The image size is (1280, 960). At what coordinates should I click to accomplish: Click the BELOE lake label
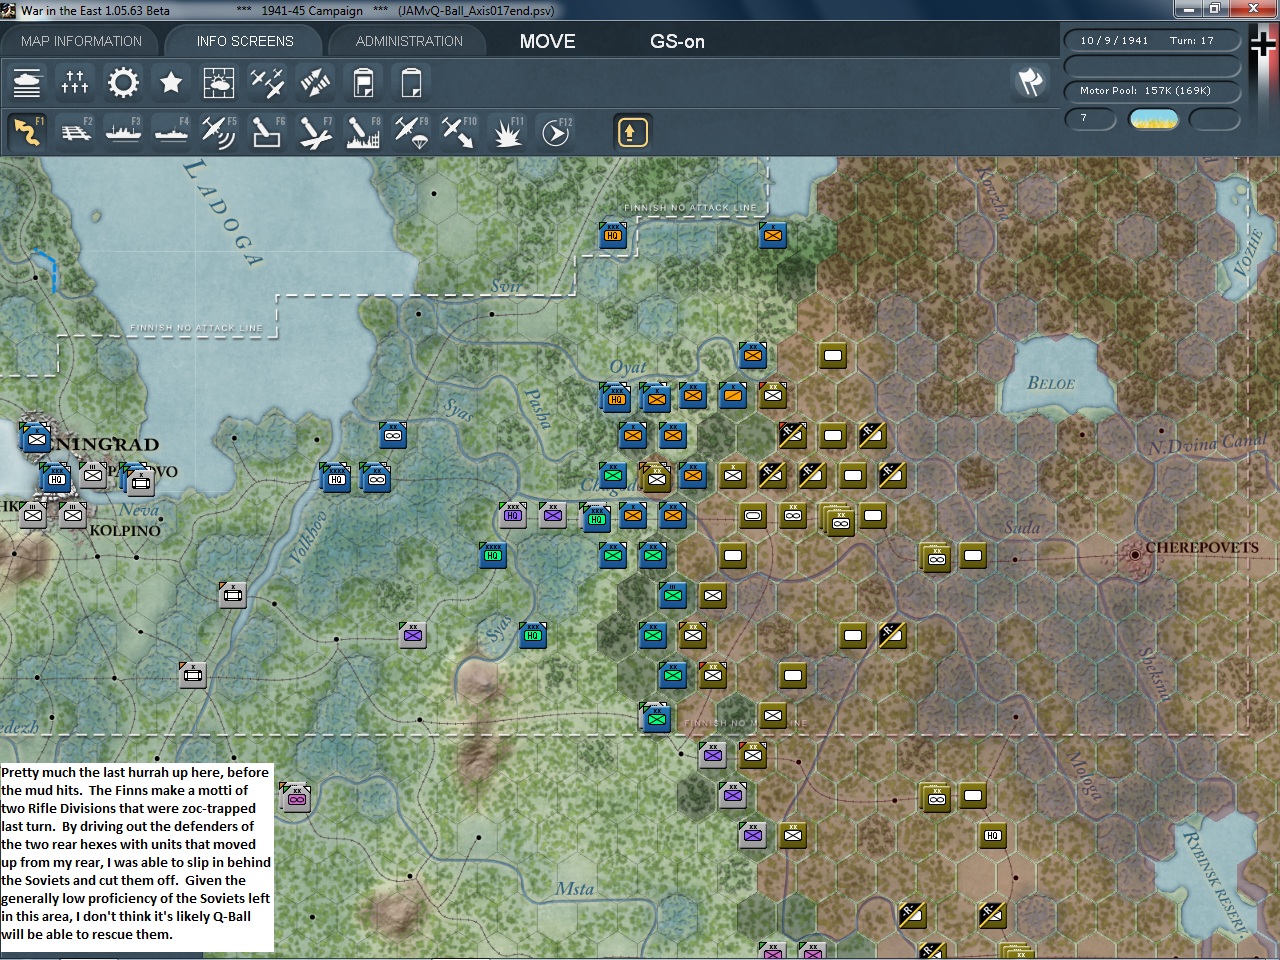click(1051, 383)
